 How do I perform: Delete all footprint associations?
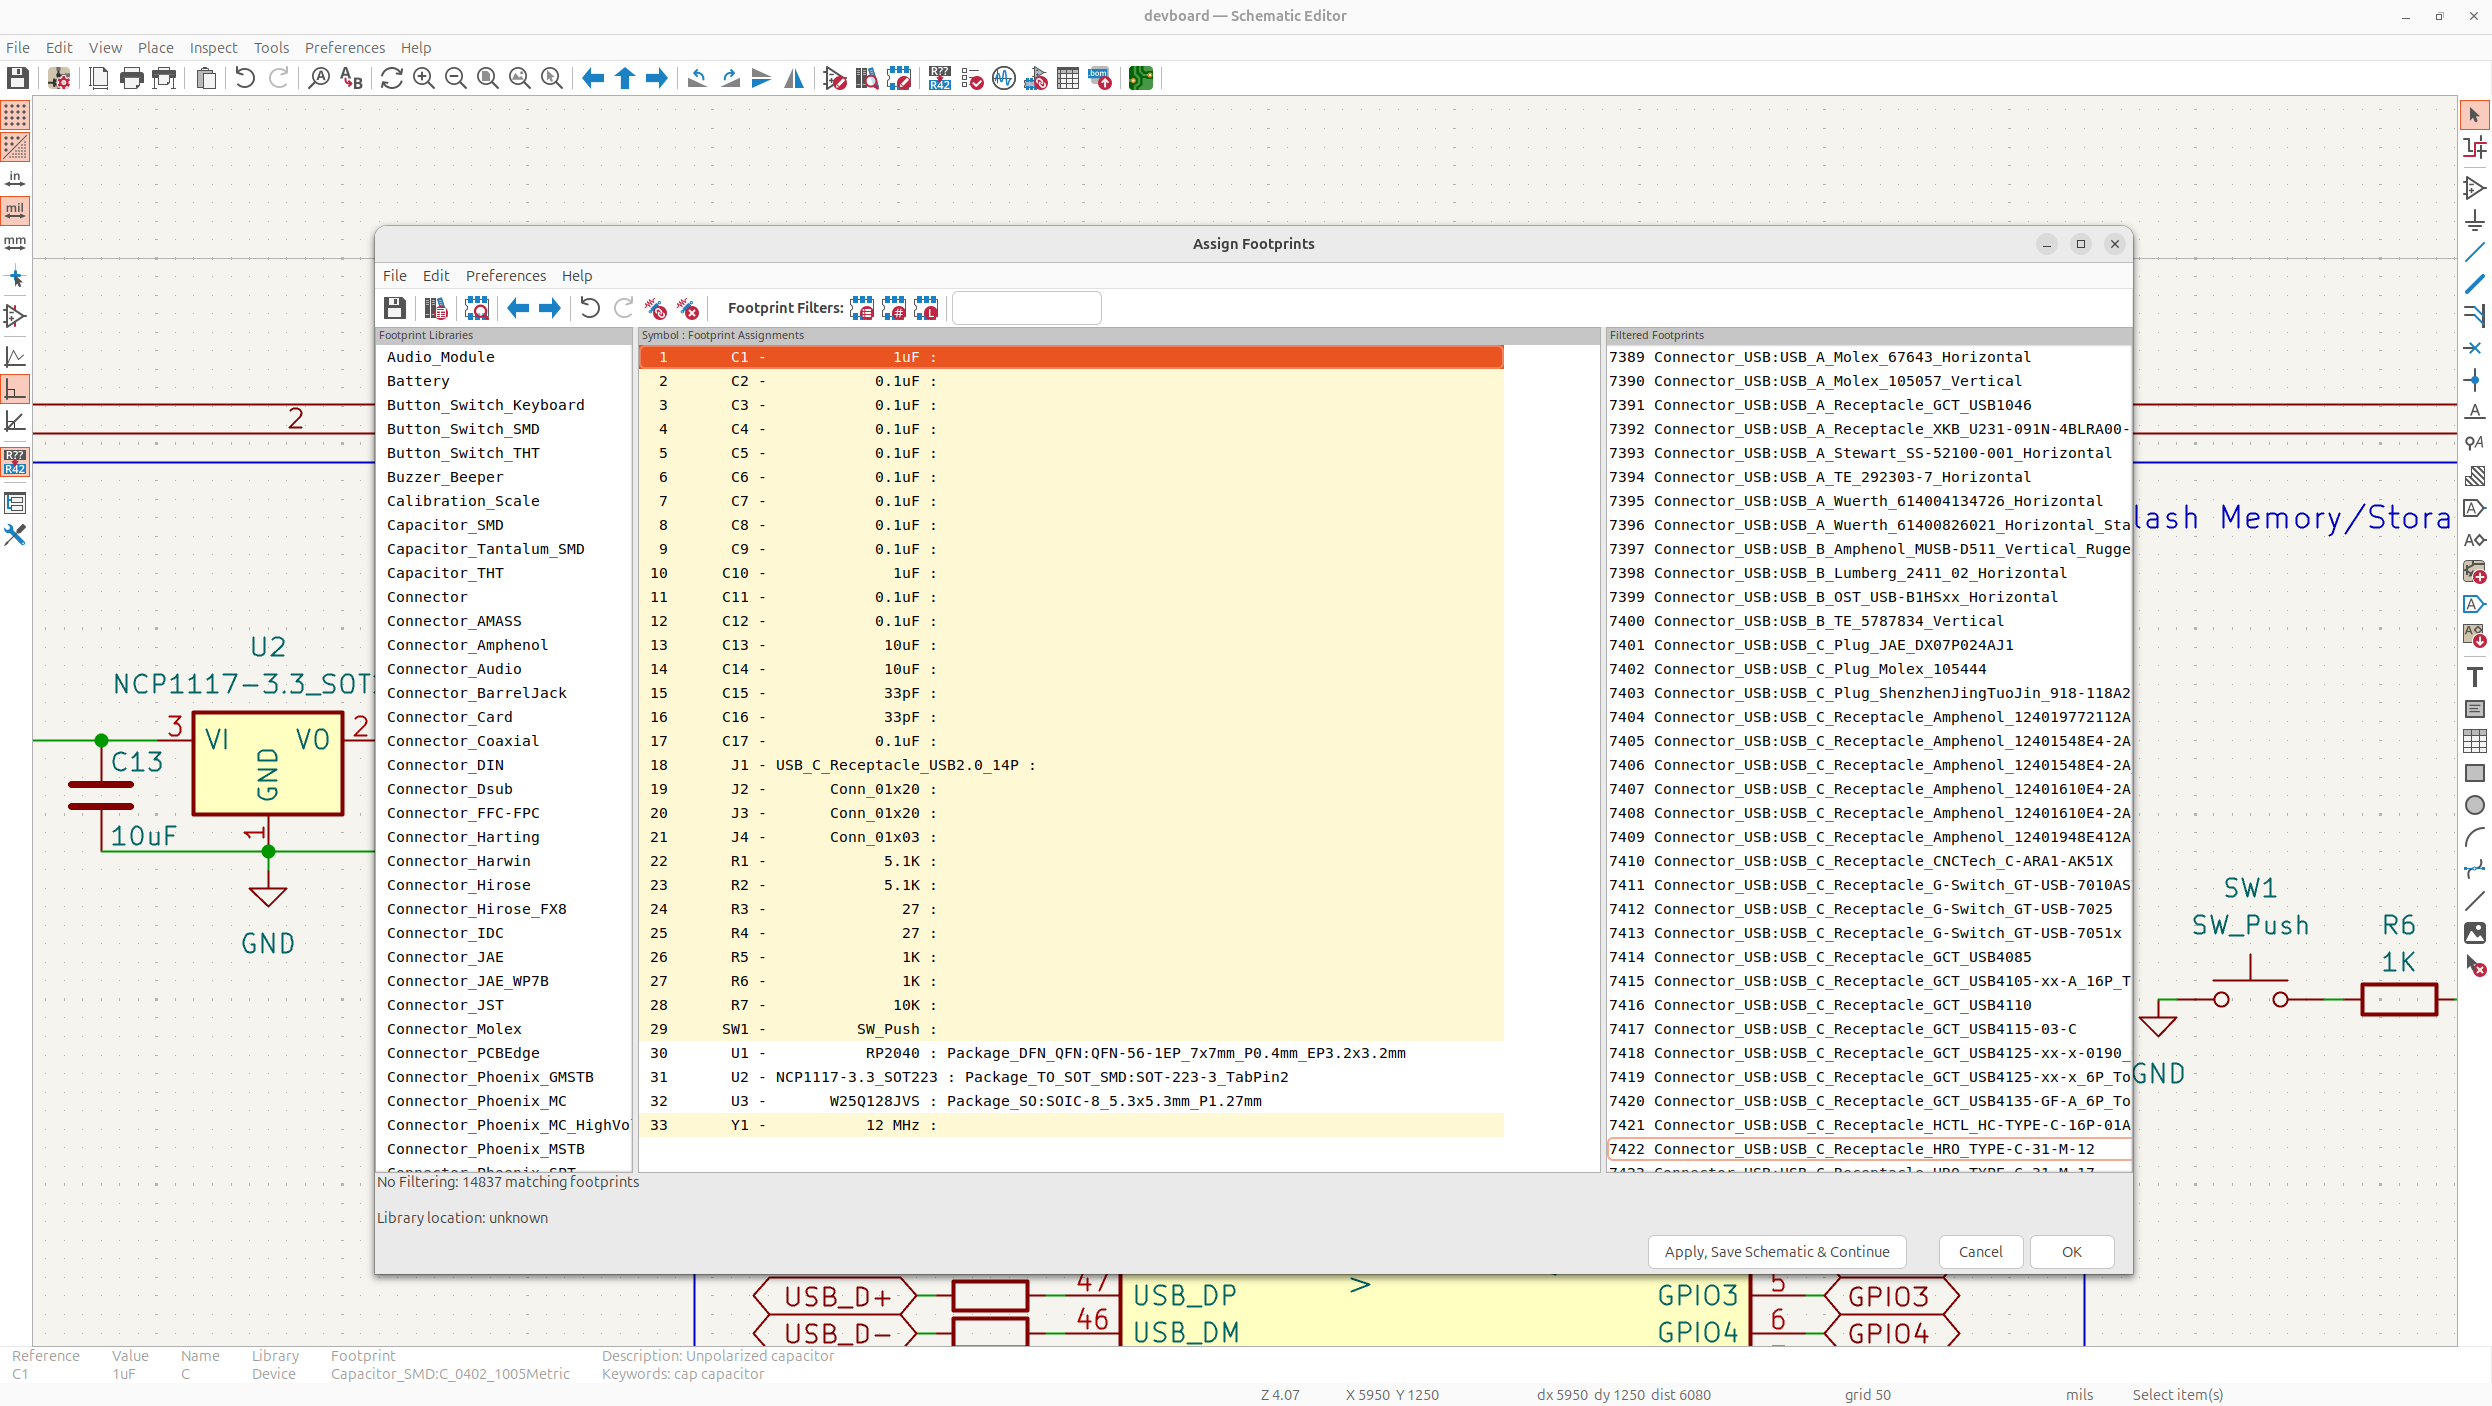(688, 308)
